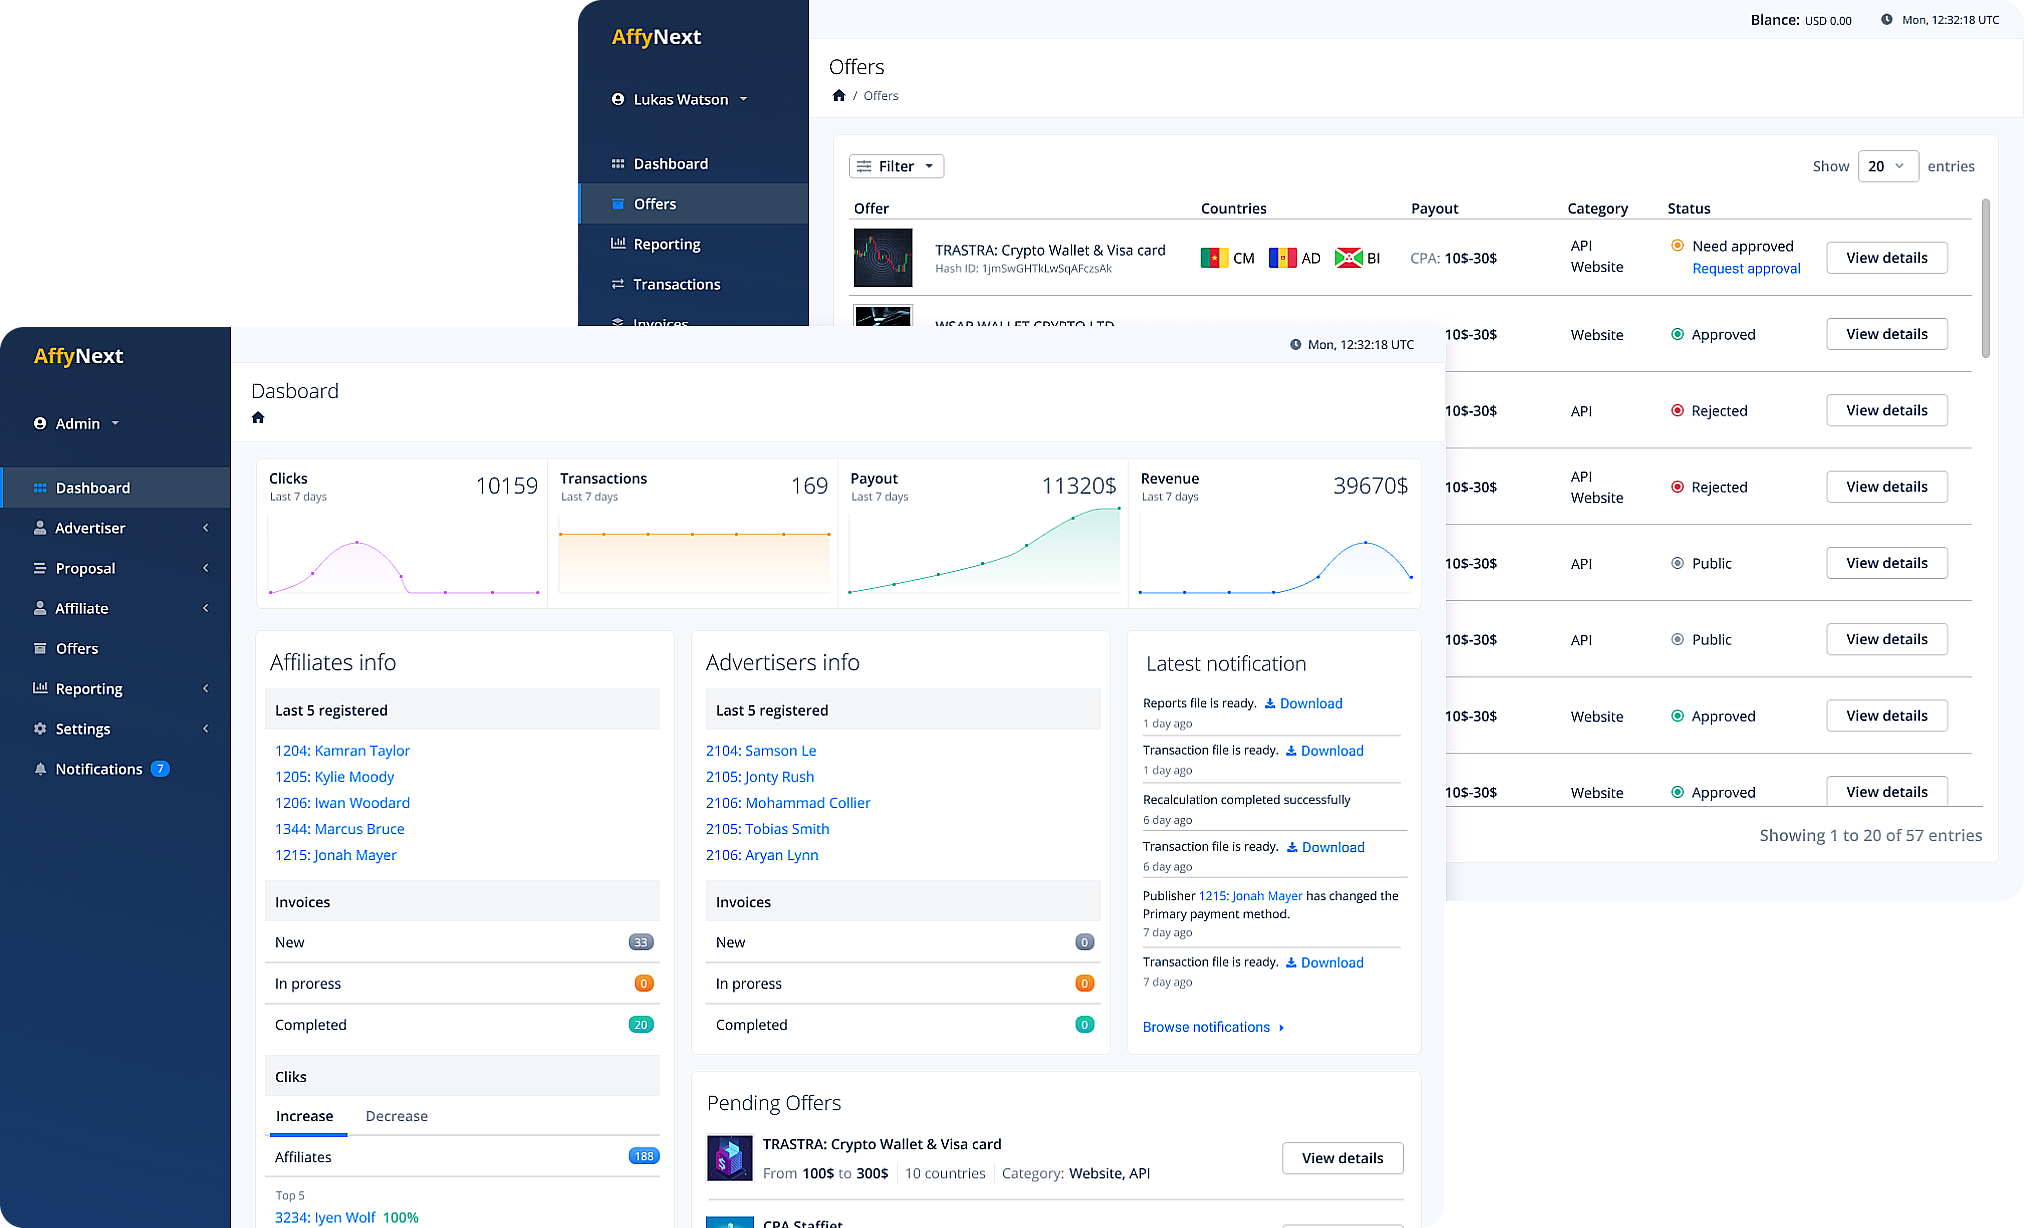The width and height of the screenshot is (2024, 1228).
Task: Click the Affiliate person icon in sidebar
Action: click(40, 608)
